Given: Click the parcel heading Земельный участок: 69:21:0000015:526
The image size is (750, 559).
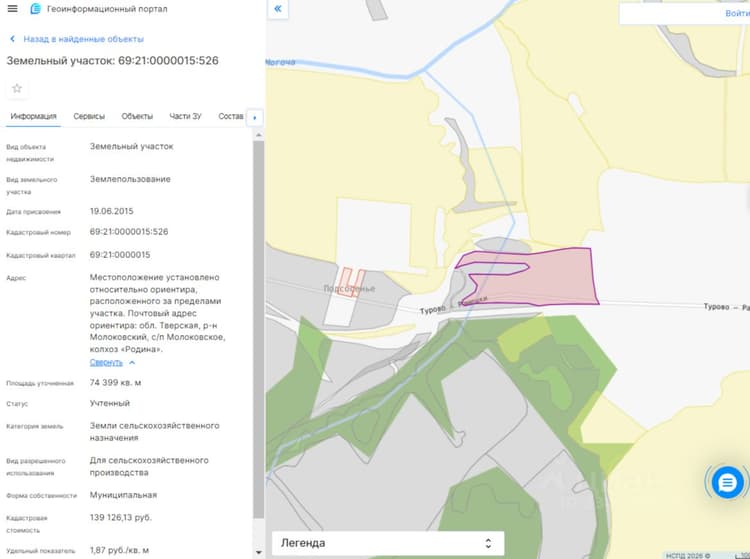Looking at the screenshot, I should tap(112, 61).
